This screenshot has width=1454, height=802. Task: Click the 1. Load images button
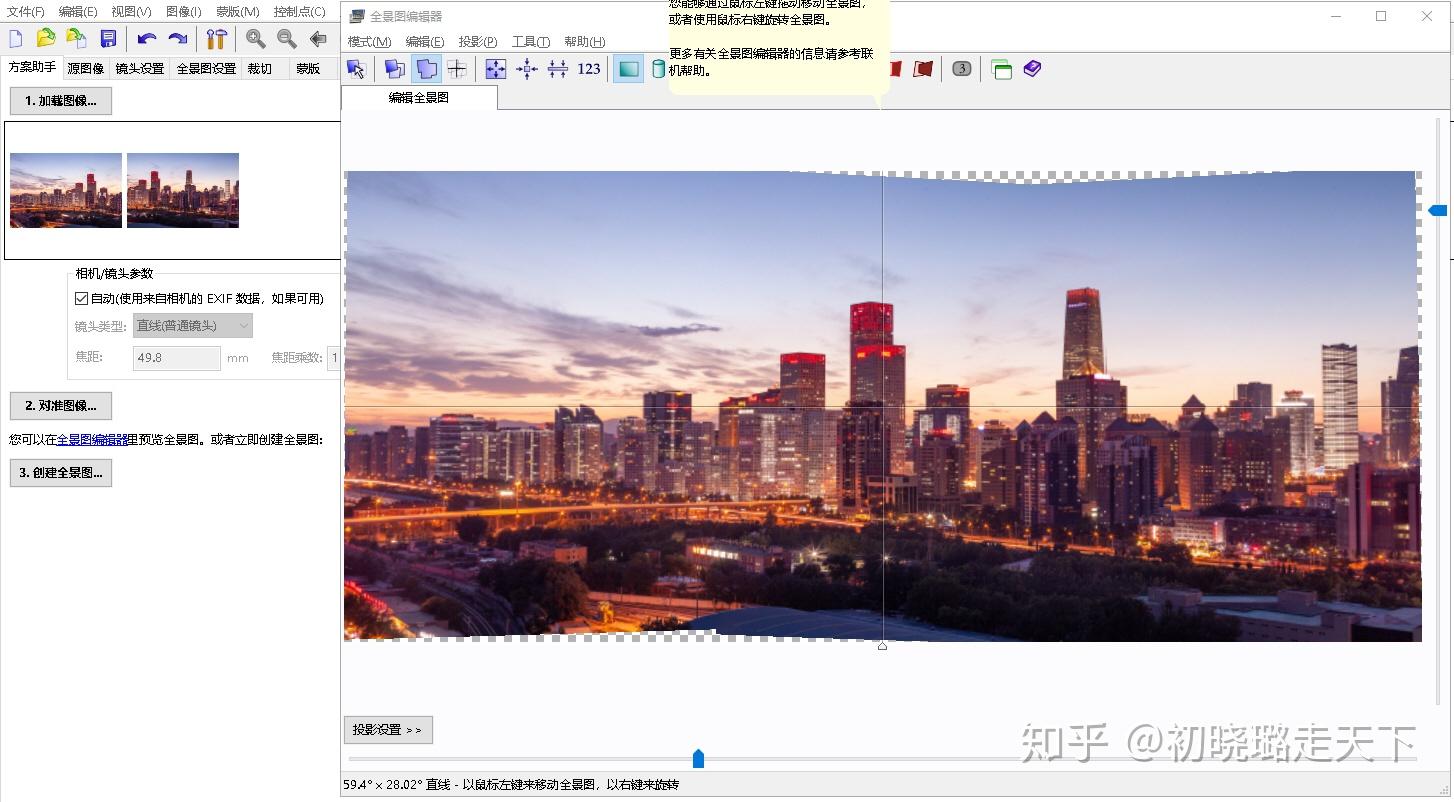pos(61,101)
